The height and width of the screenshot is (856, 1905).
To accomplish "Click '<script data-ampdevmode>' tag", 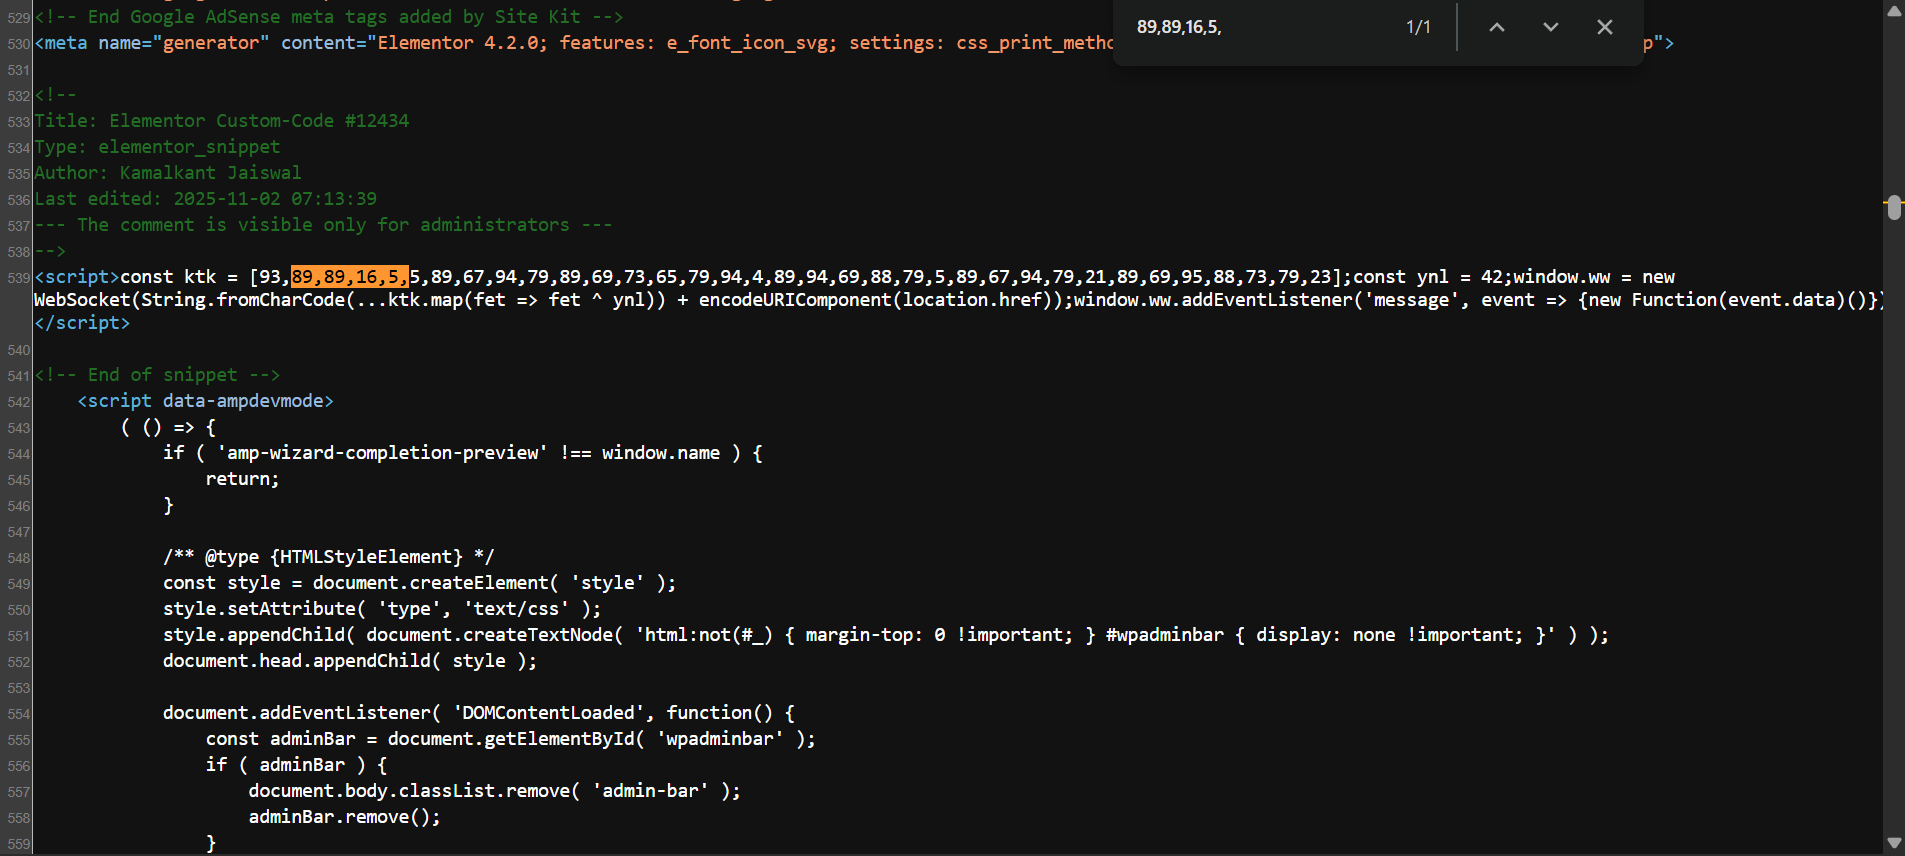I will [x=206, y=401].
